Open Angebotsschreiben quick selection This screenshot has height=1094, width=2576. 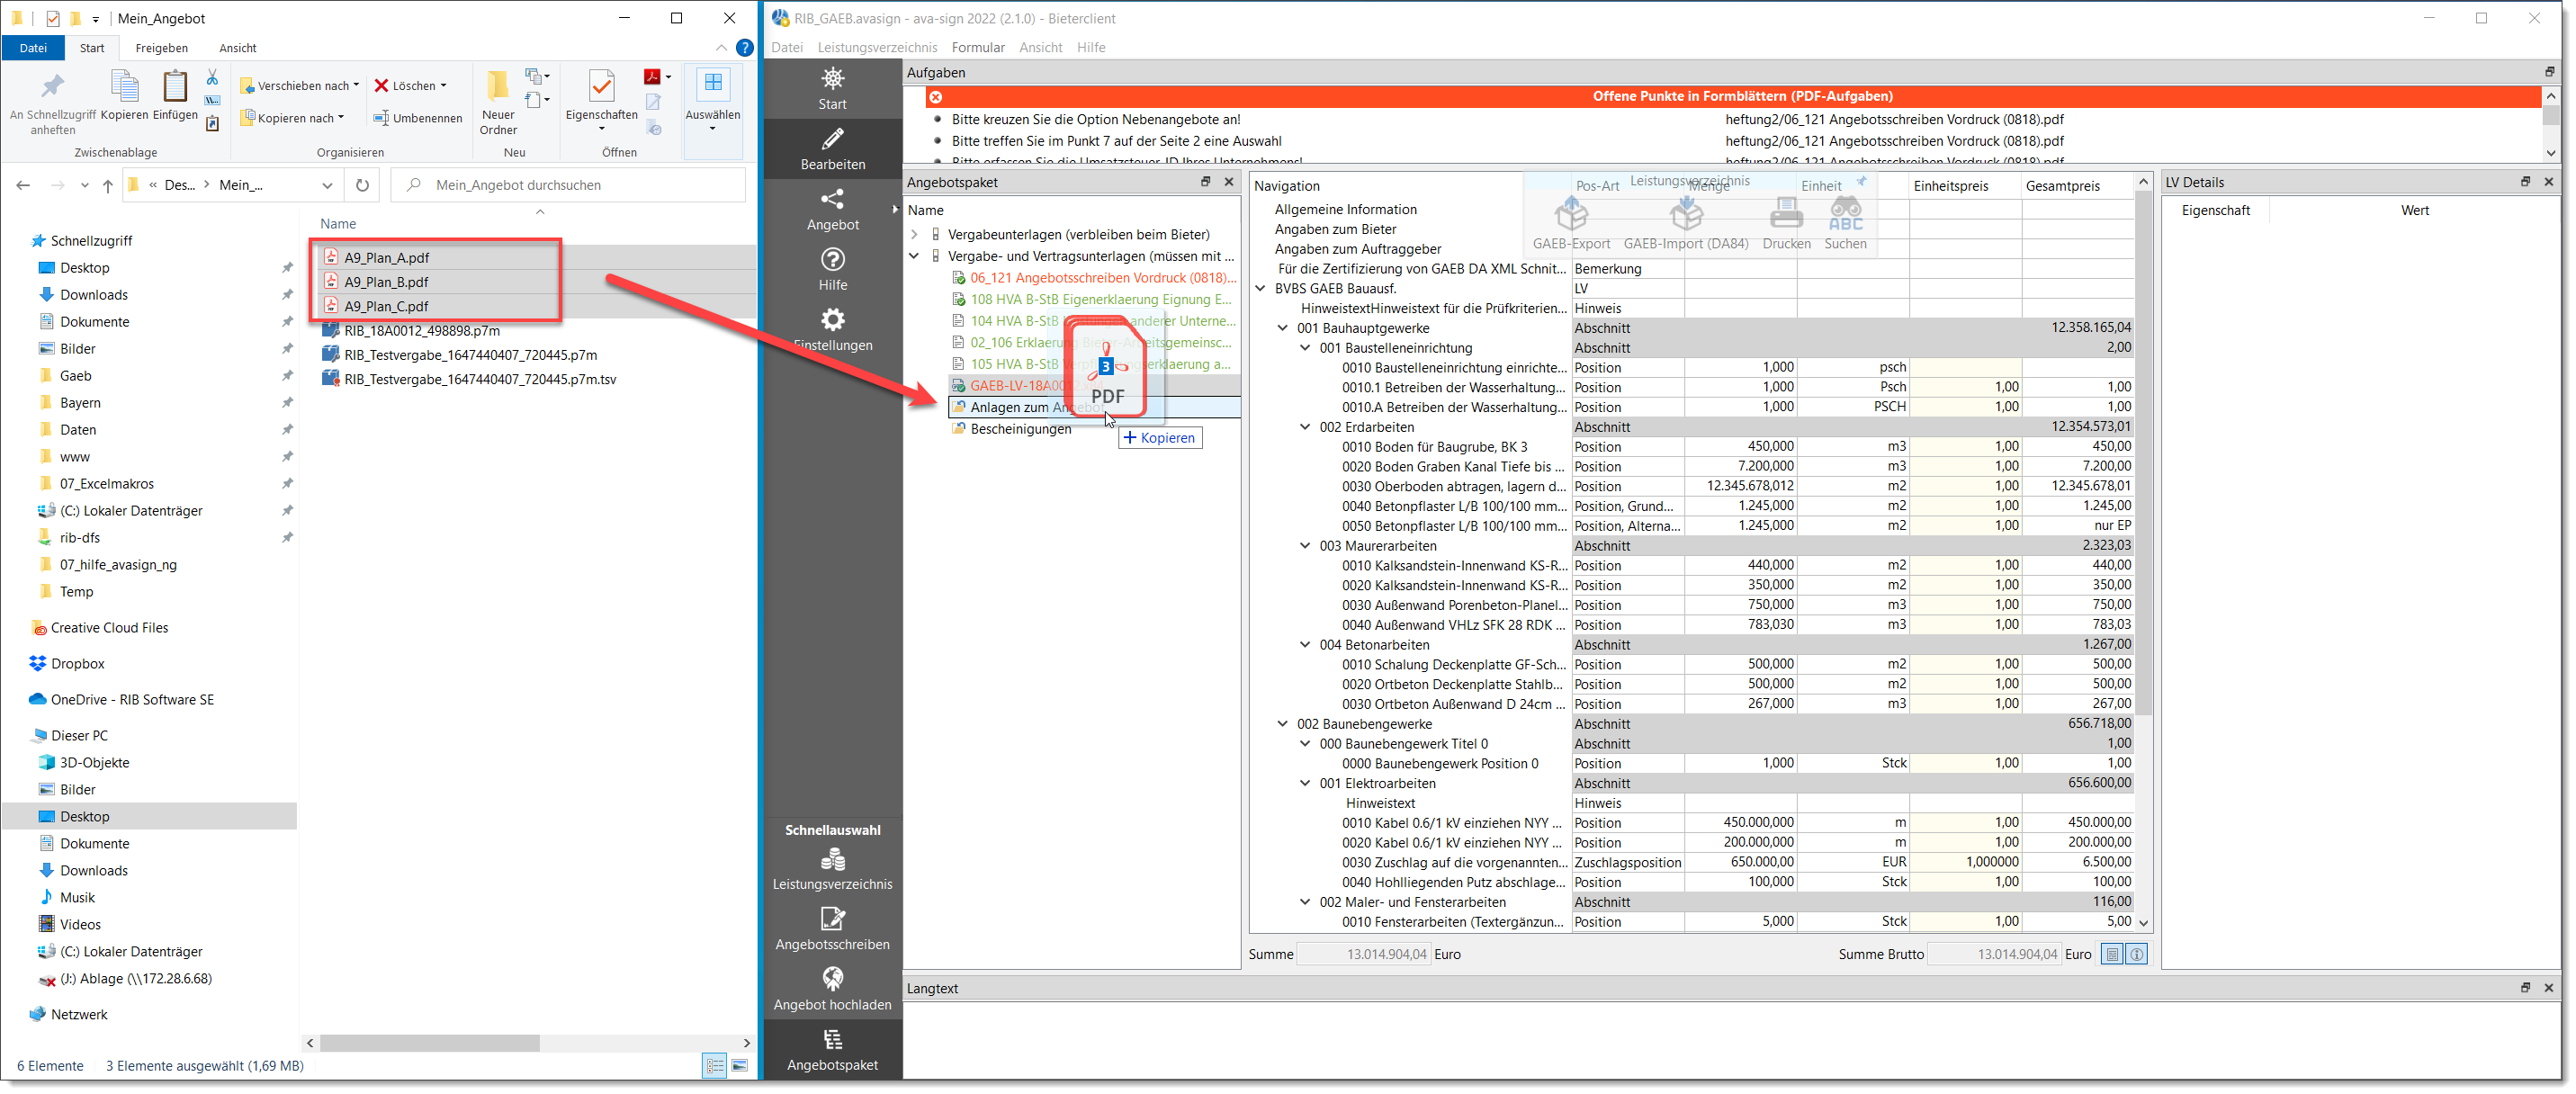[x=832, y=929]
